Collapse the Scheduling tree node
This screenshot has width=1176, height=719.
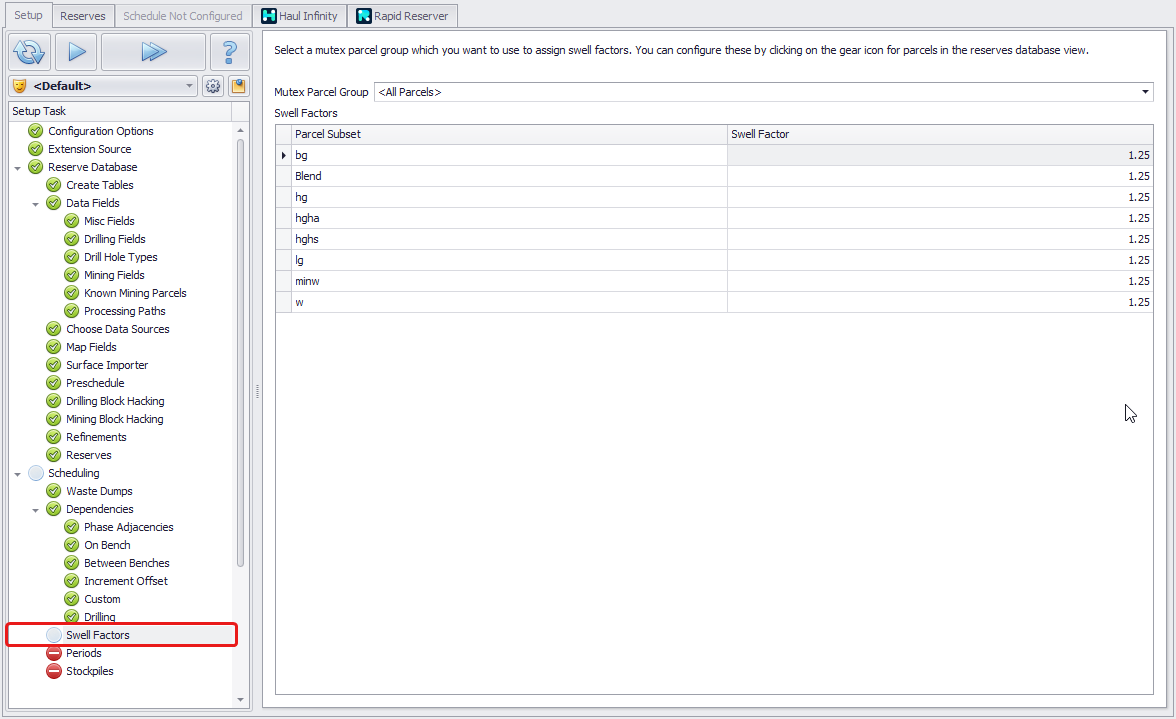(x=17, y=474)
